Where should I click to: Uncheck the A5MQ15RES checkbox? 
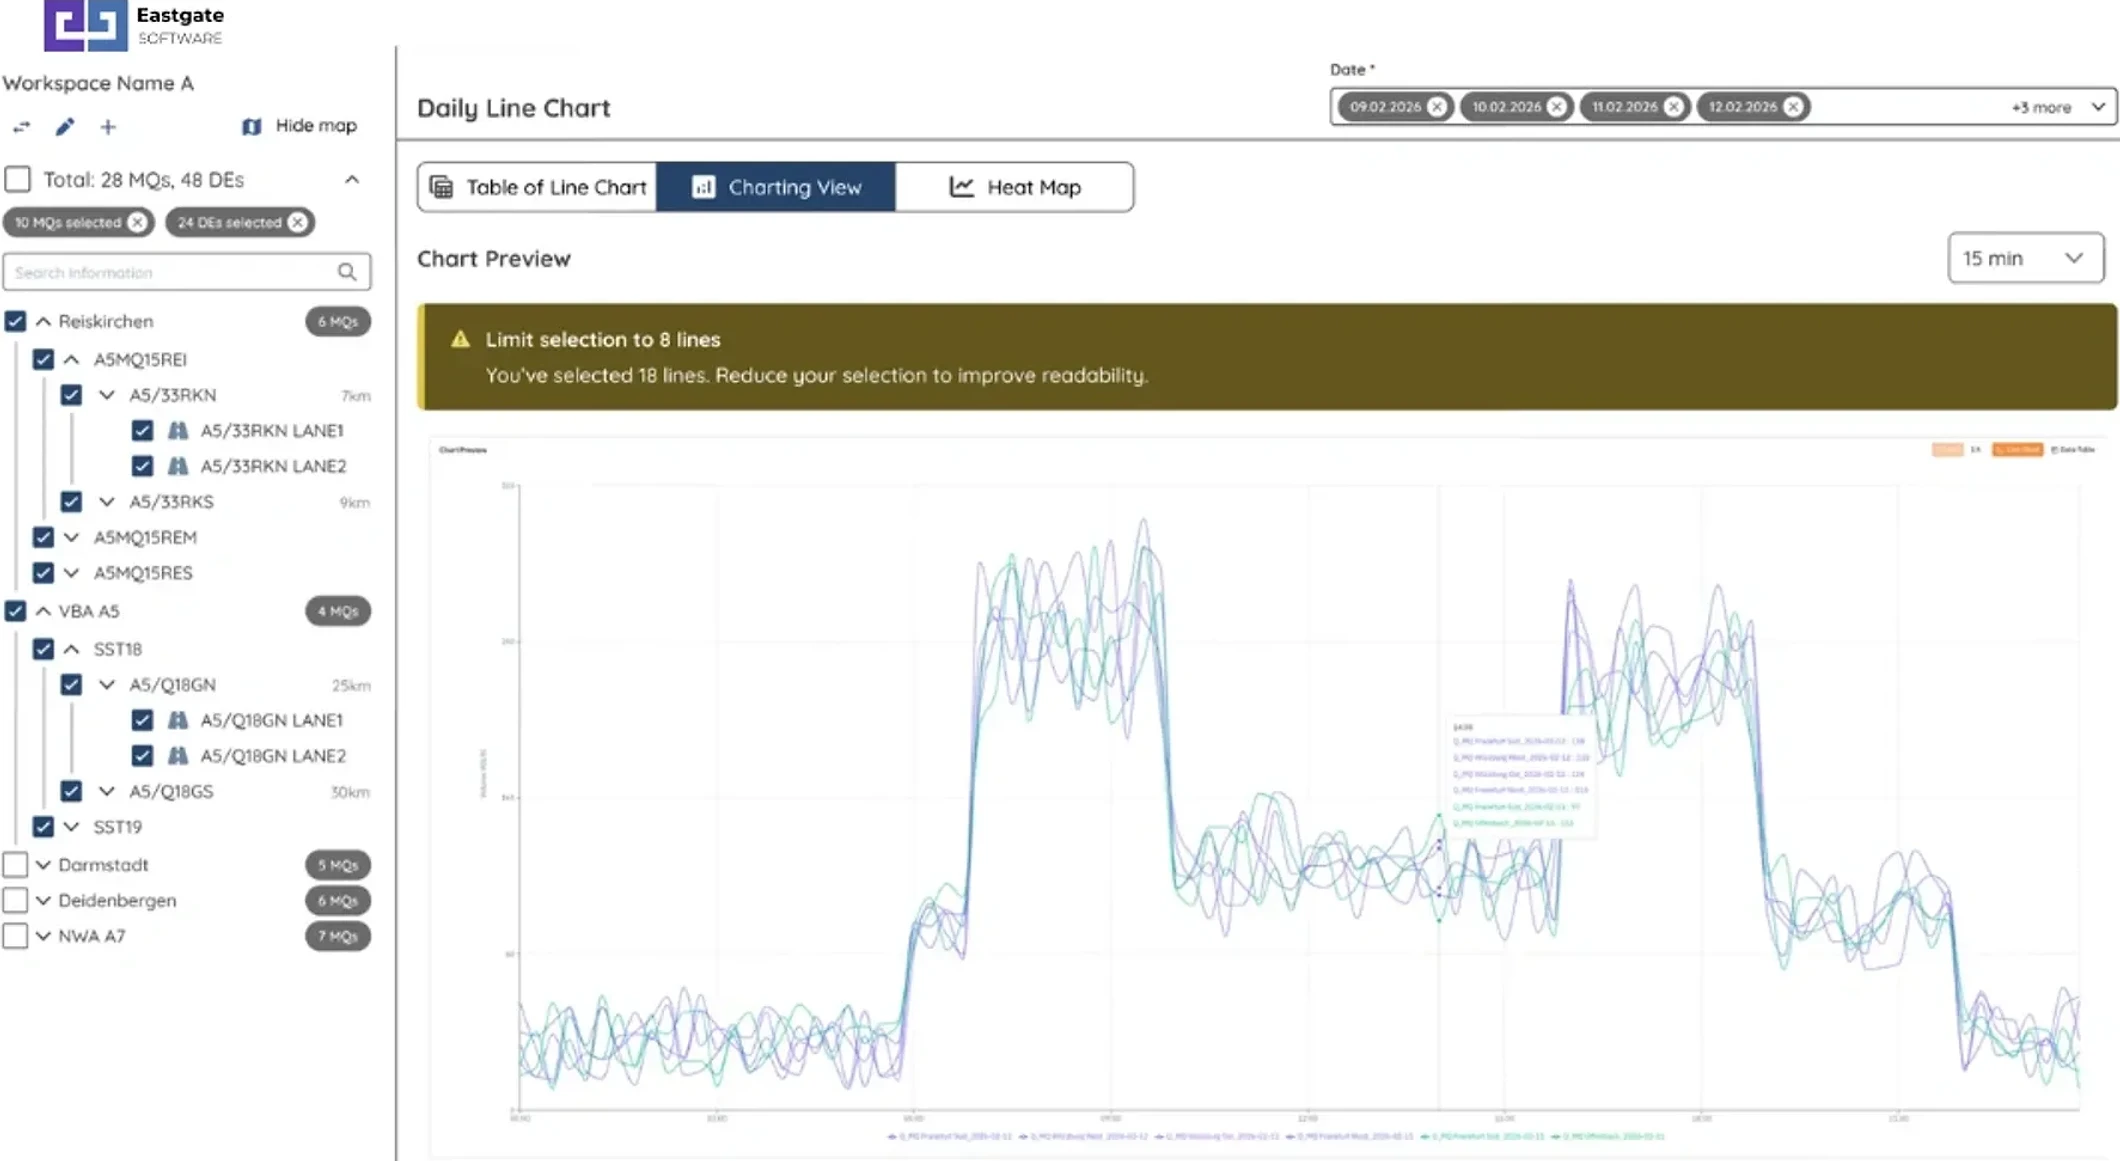tap(43, 573)
